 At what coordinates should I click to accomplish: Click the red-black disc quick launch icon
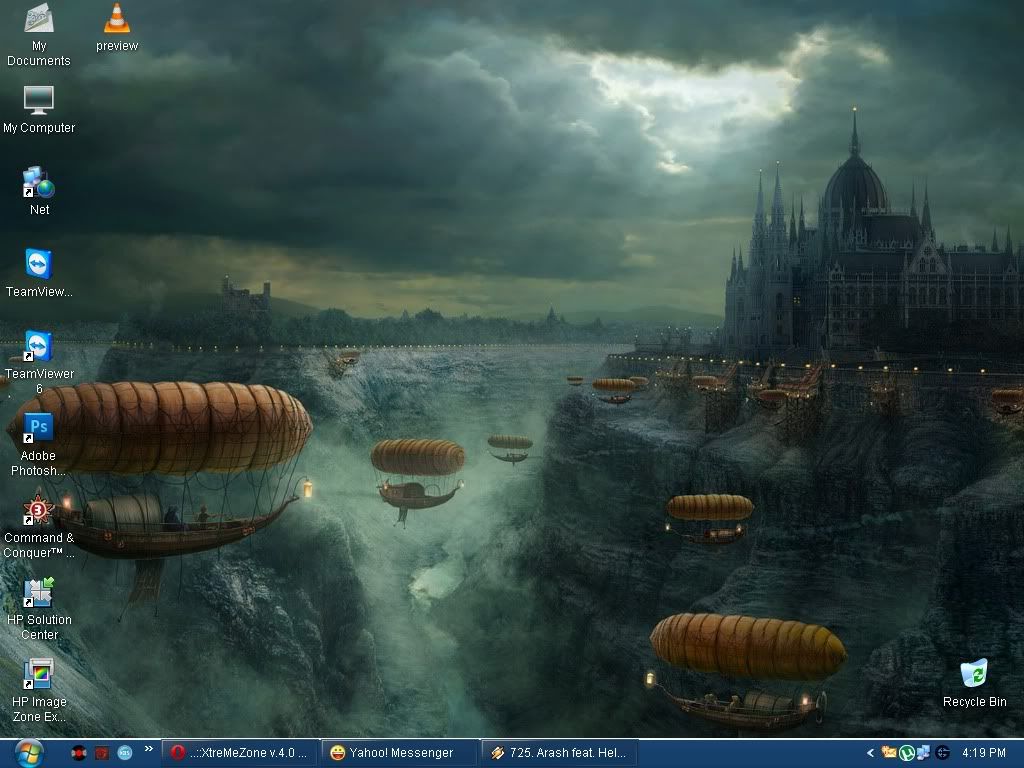pyautogui.click(x=78, y=753)
